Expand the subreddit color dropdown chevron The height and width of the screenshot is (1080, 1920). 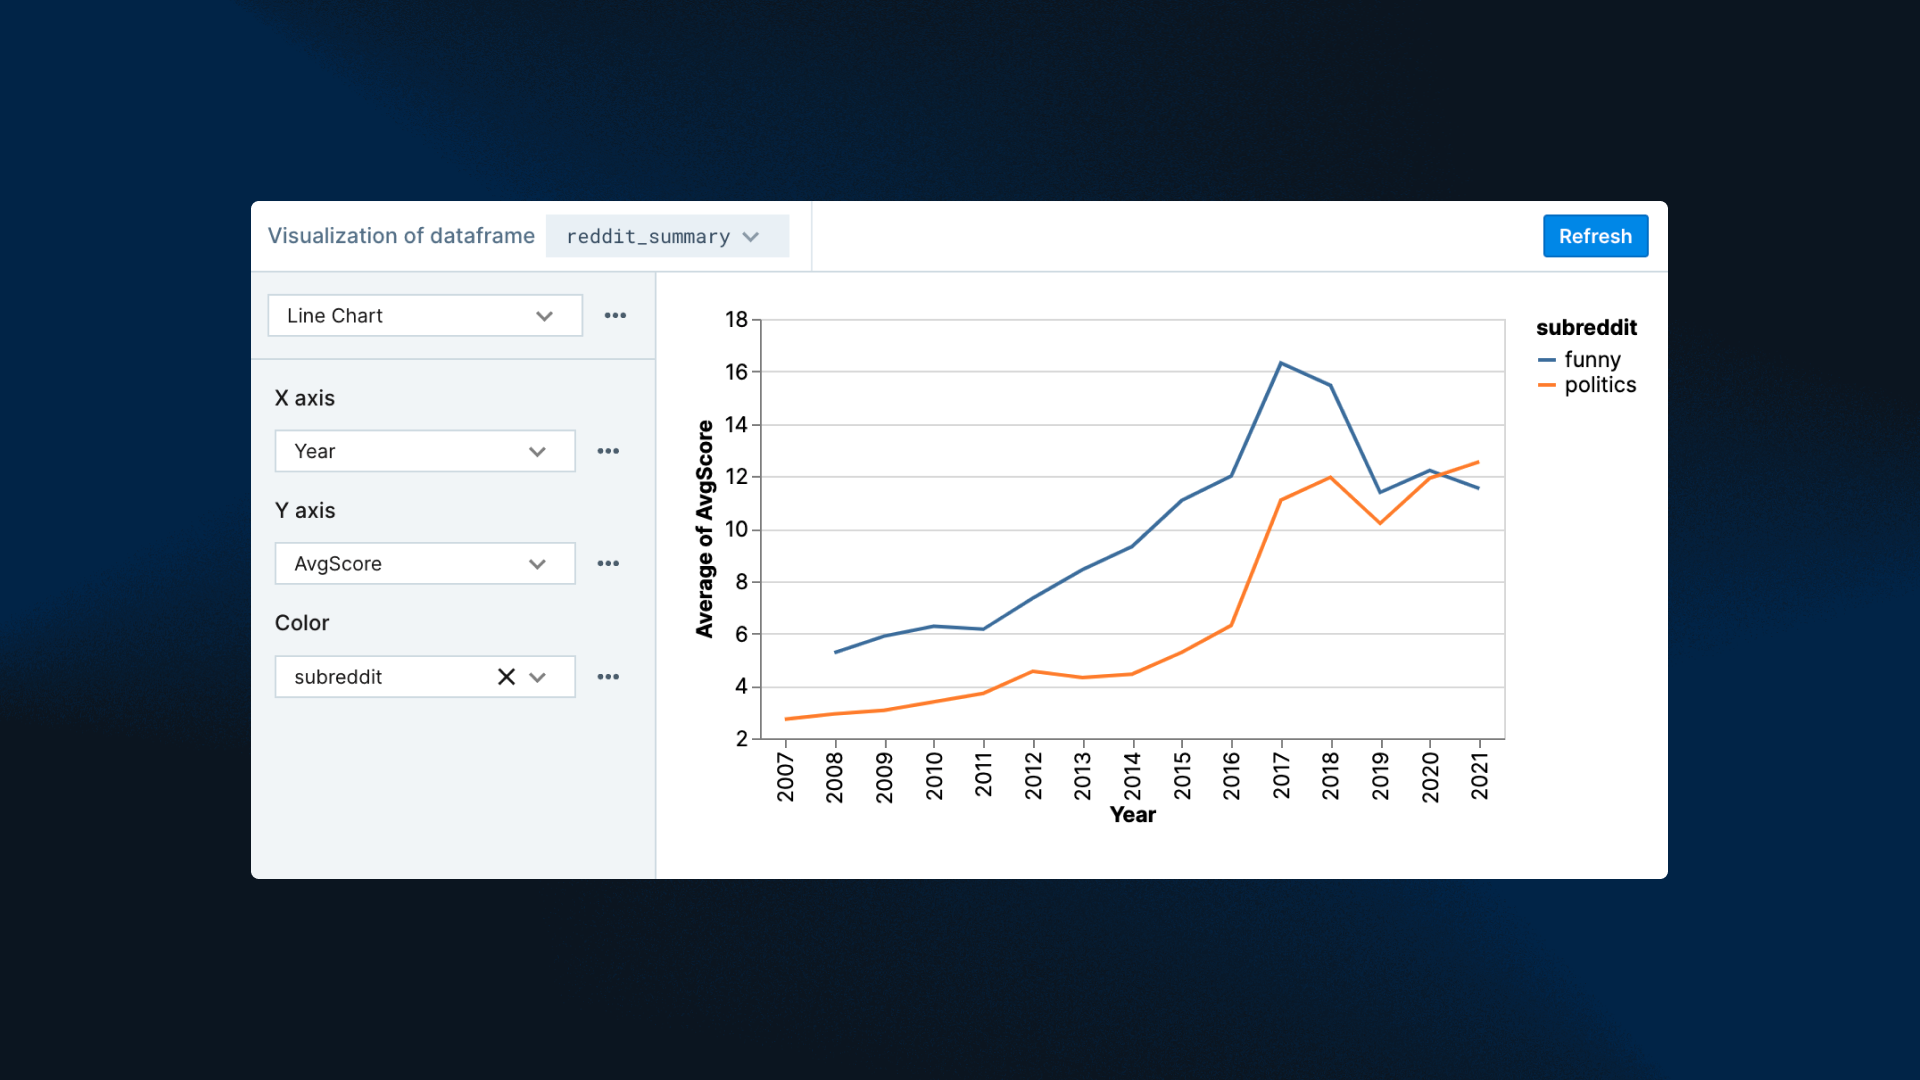(538, 677)
